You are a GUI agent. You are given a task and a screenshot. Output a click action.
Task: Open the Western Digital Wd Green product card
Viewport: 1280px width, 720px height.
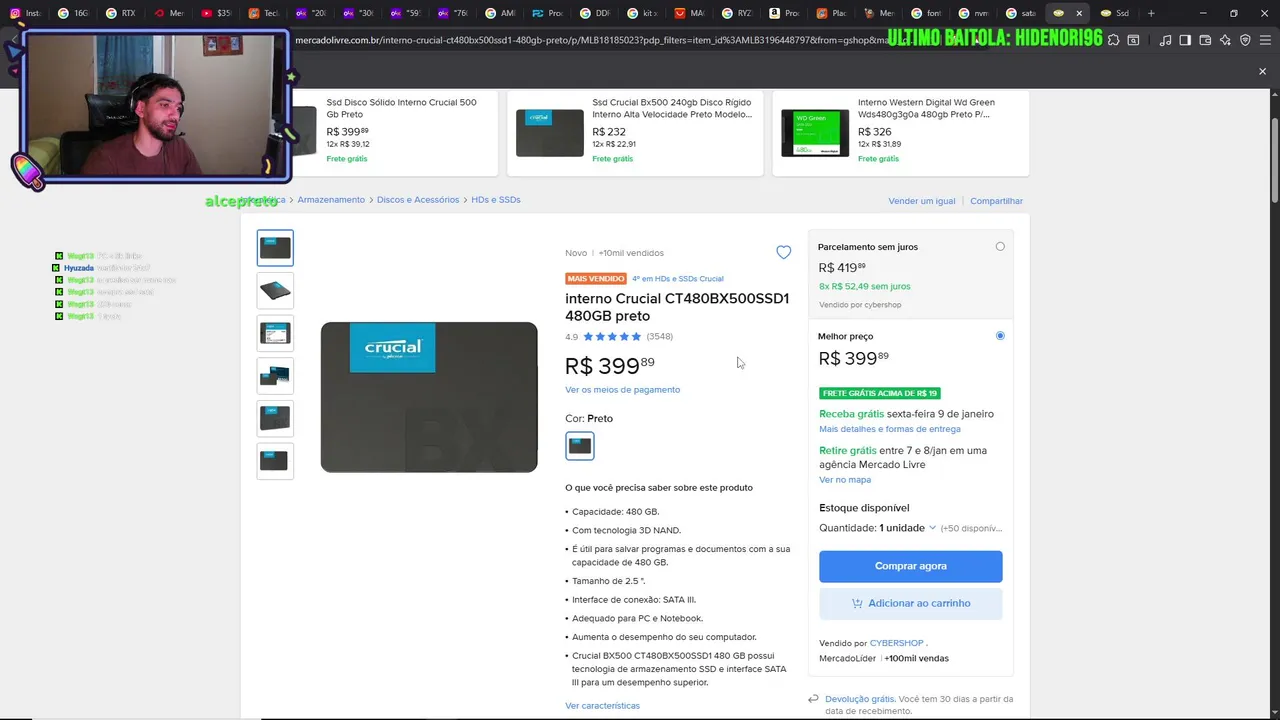(x=900, y=133)
